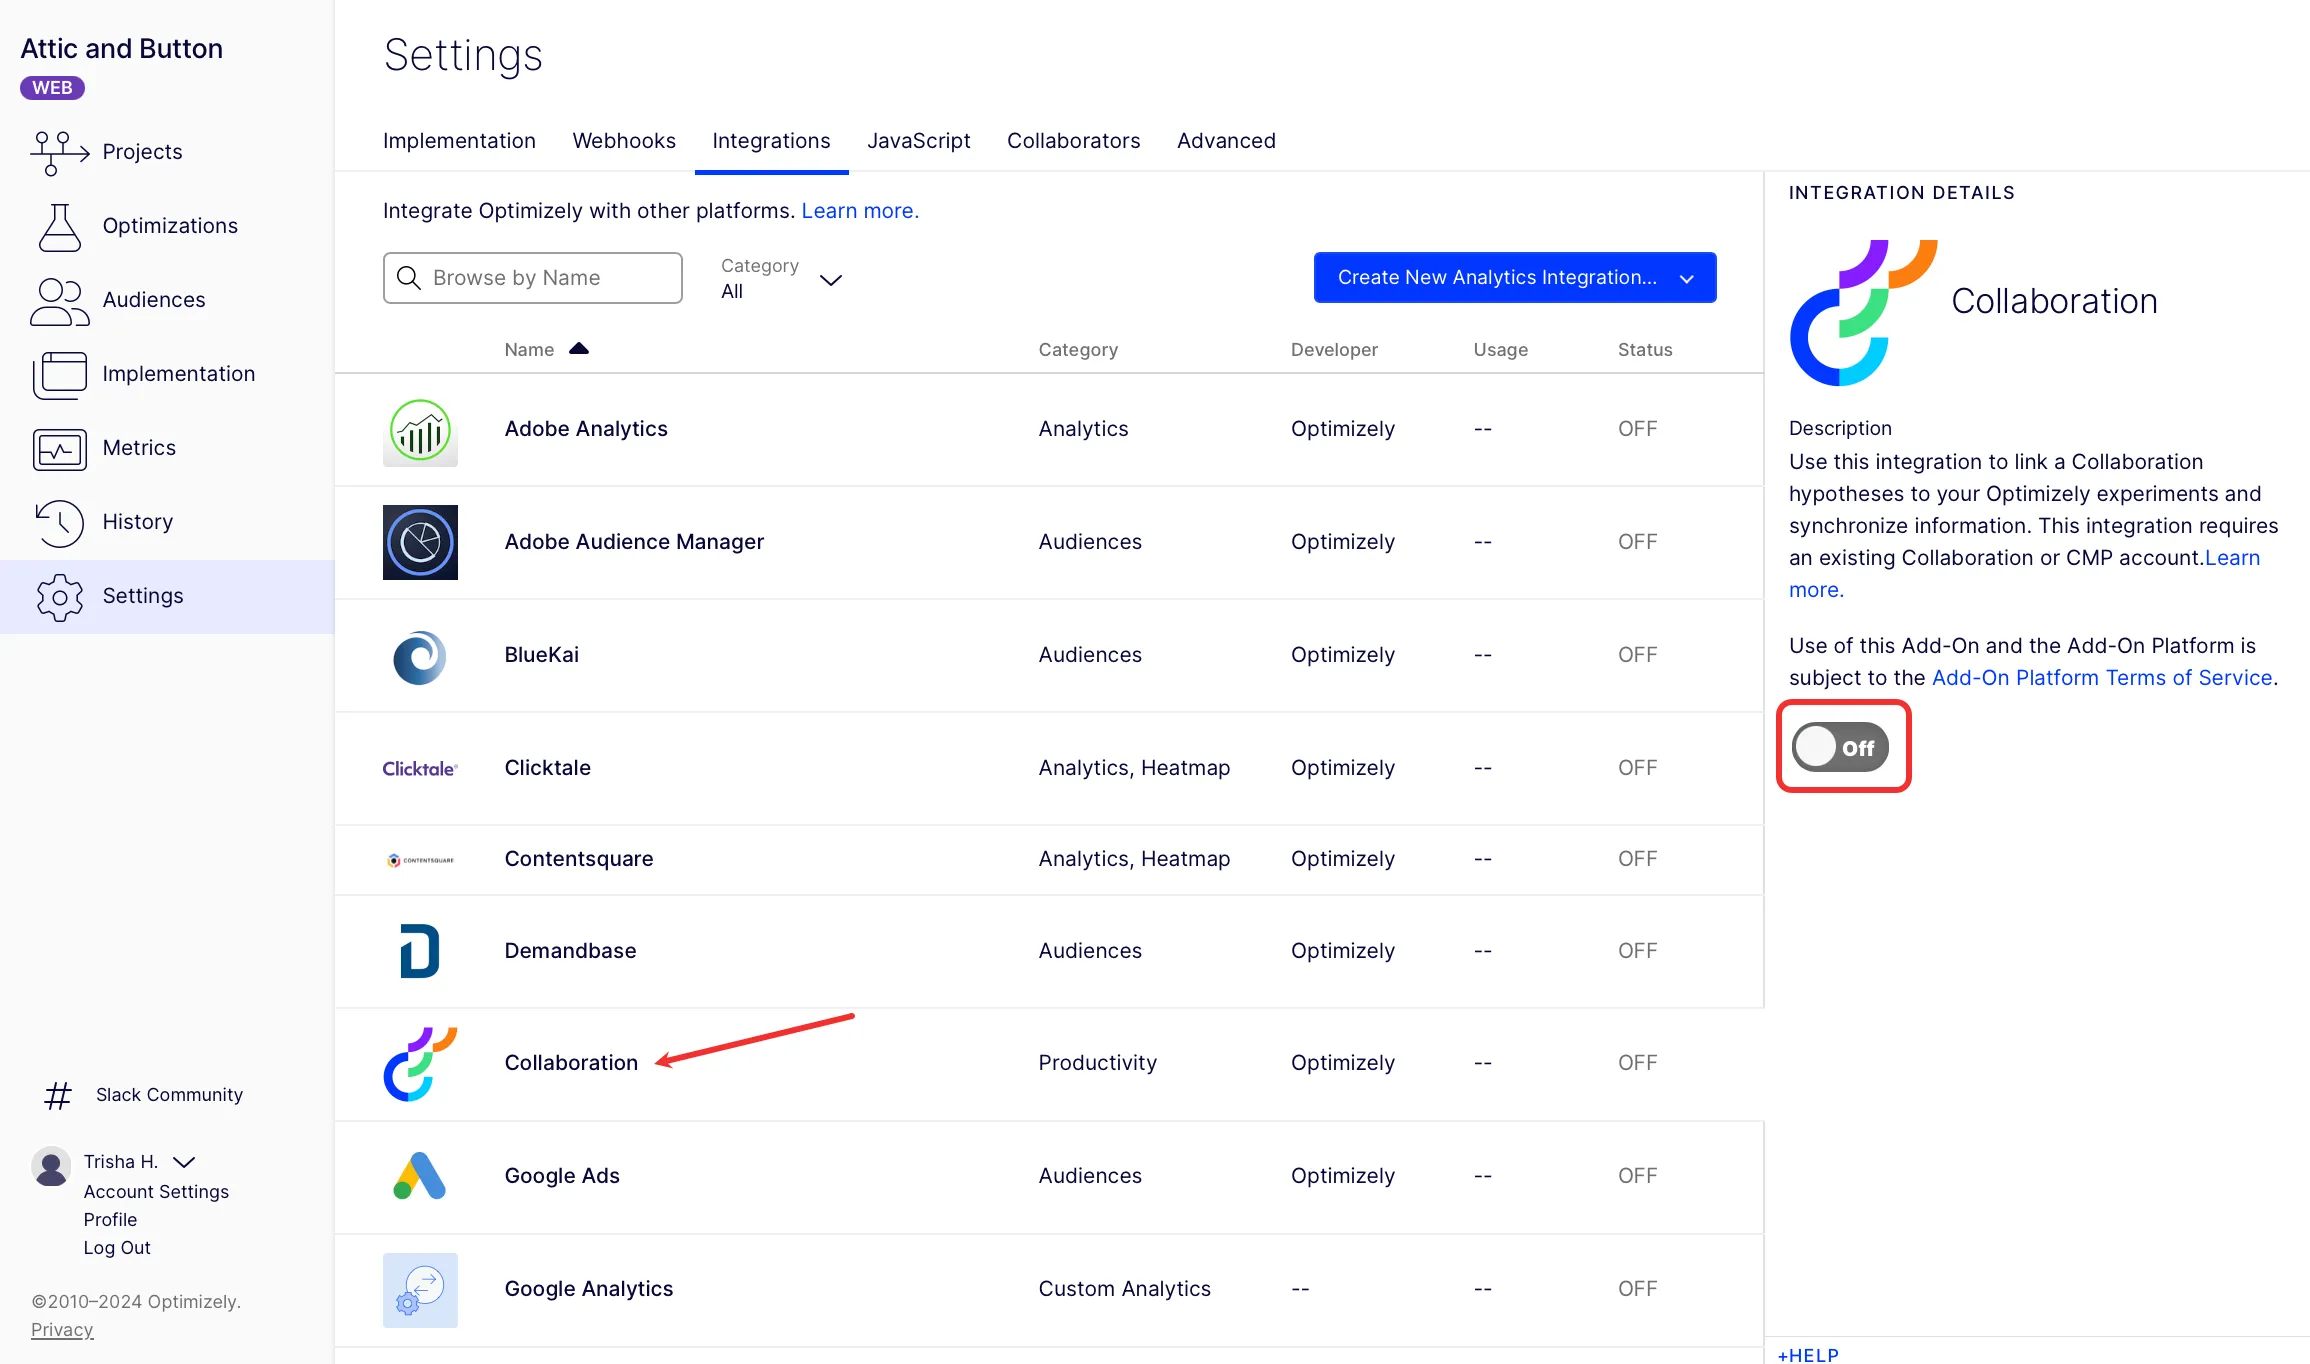Viewport: 2310px width, 1364px height.
Task: Select the Google Analytics integration name
Action: pos(589,1289)
